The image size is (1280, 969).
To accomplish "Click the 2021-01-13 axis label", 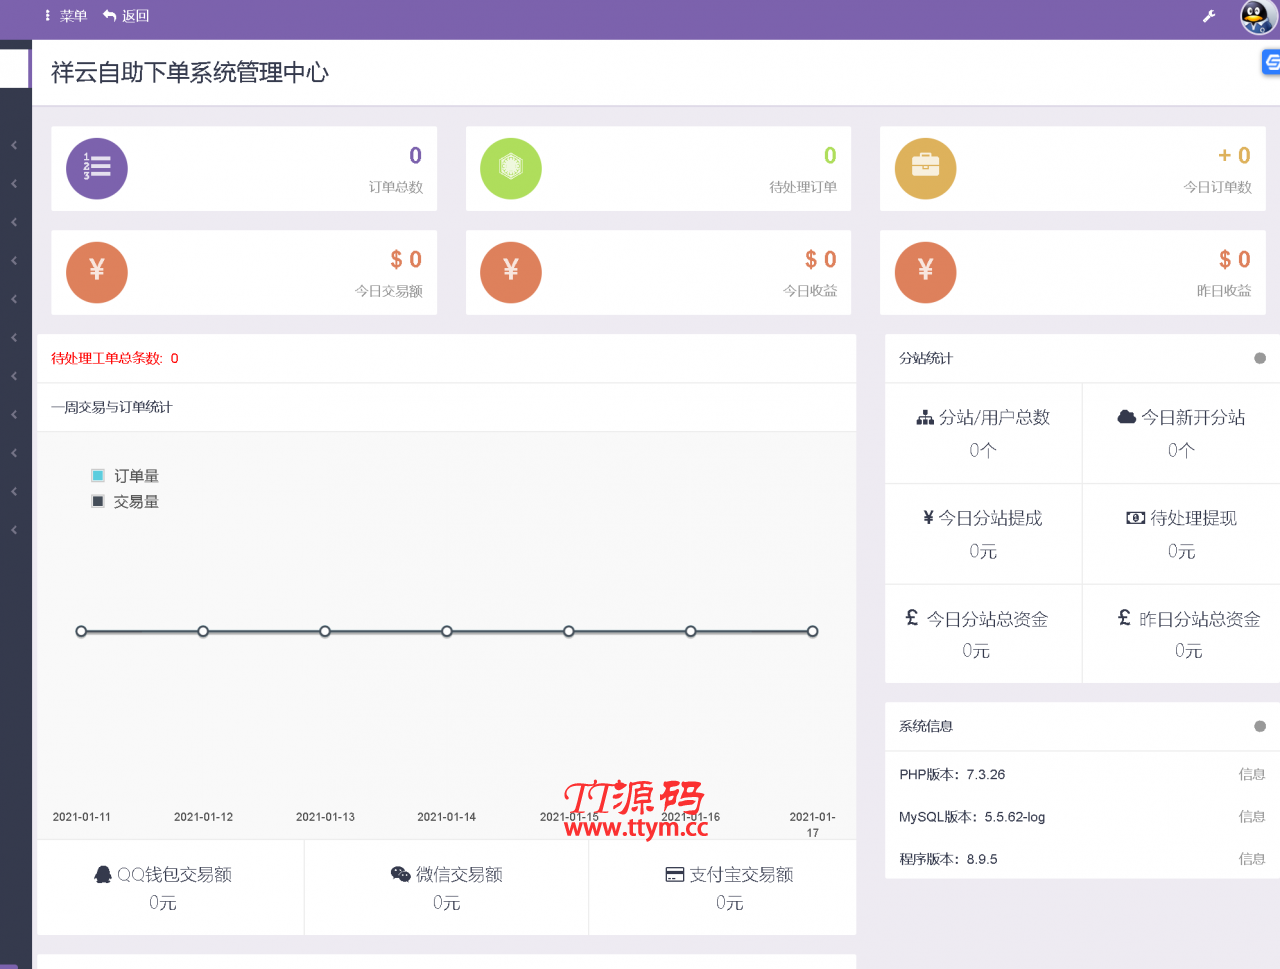I will [x=325, y=817].
